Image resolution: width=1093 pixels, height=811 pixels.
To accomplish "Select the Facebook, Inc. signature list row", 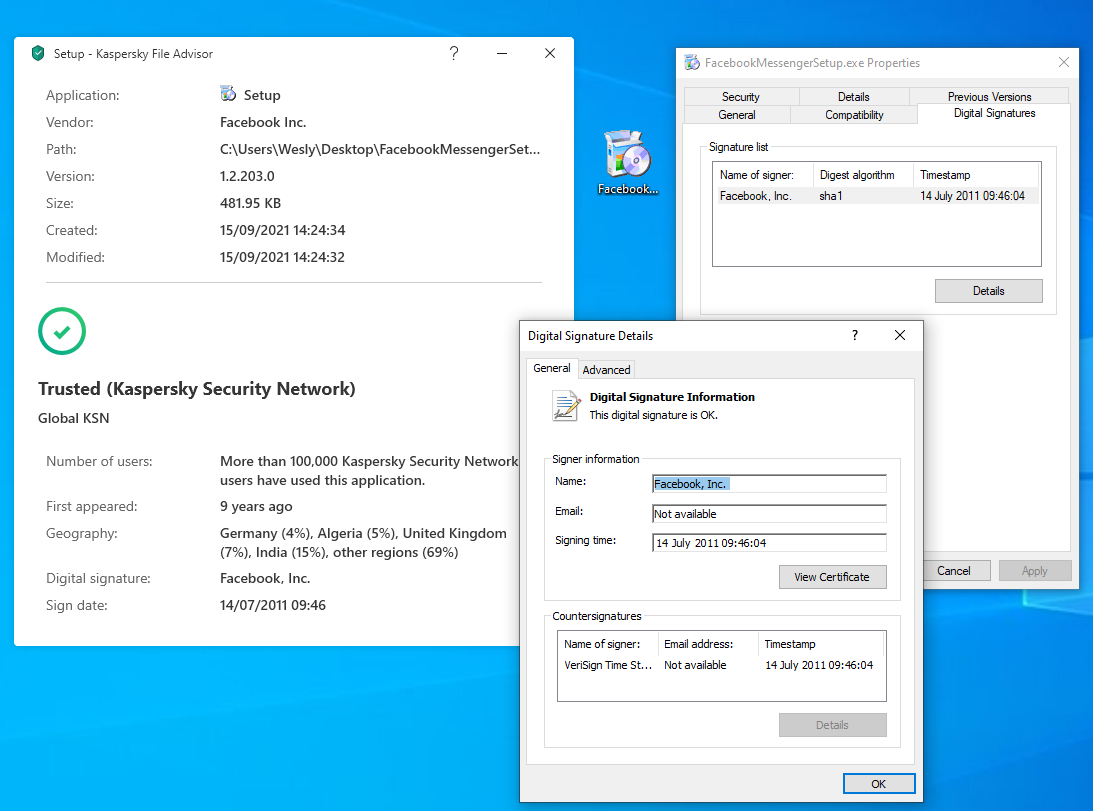I will pos(876,196).
